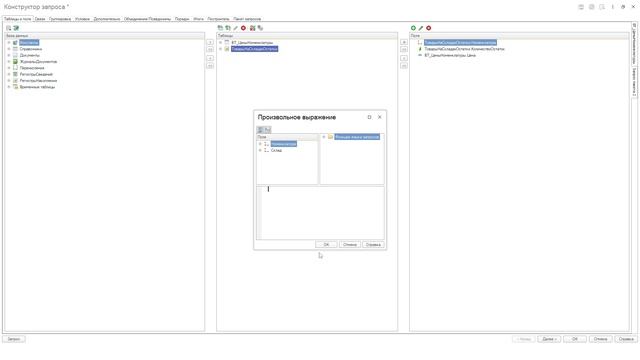Viewport: 640px width, 360px height.
Task: Expand the ЖурналыДокументов node
Action: click(9, 62)
